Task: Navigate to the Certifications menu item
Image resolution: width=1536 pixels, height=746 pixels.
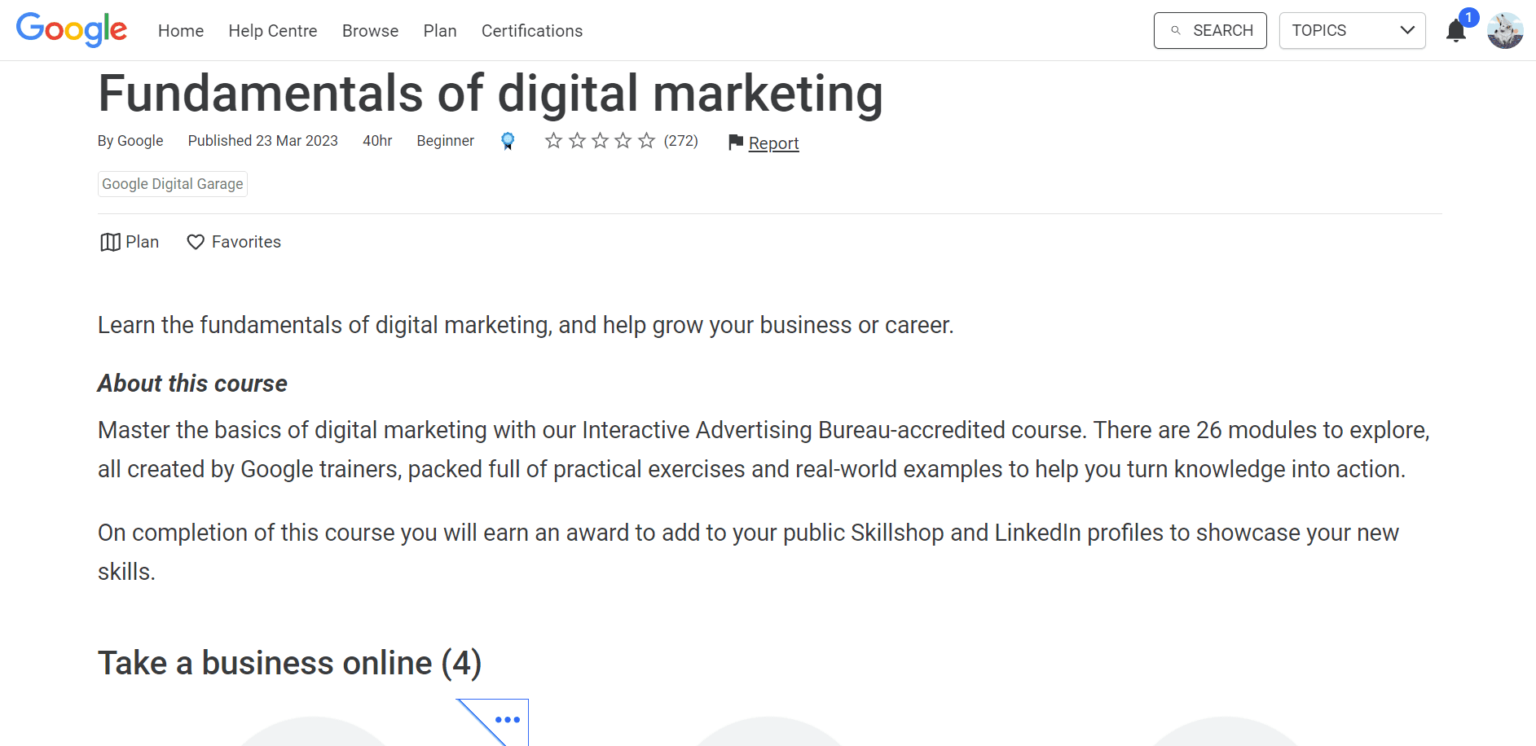Action: pyautogui.click(x=531, y=31)
